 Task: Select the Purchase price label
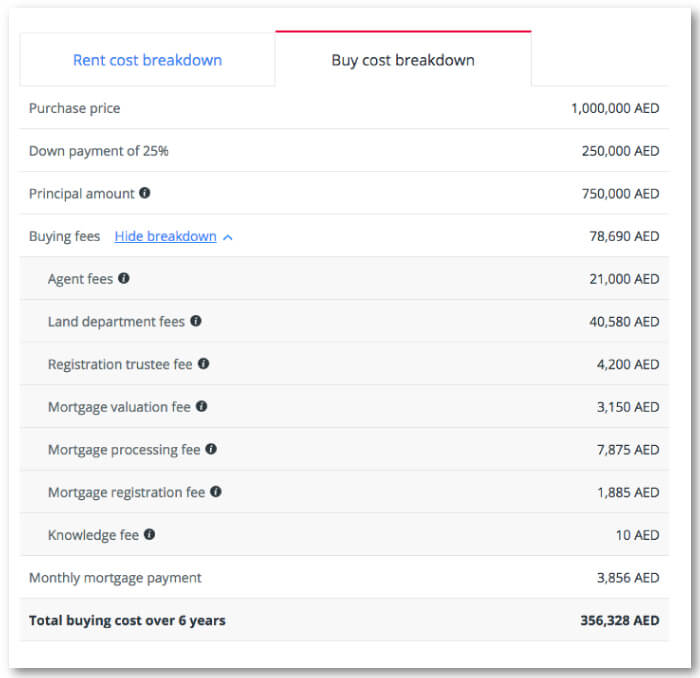75,108
